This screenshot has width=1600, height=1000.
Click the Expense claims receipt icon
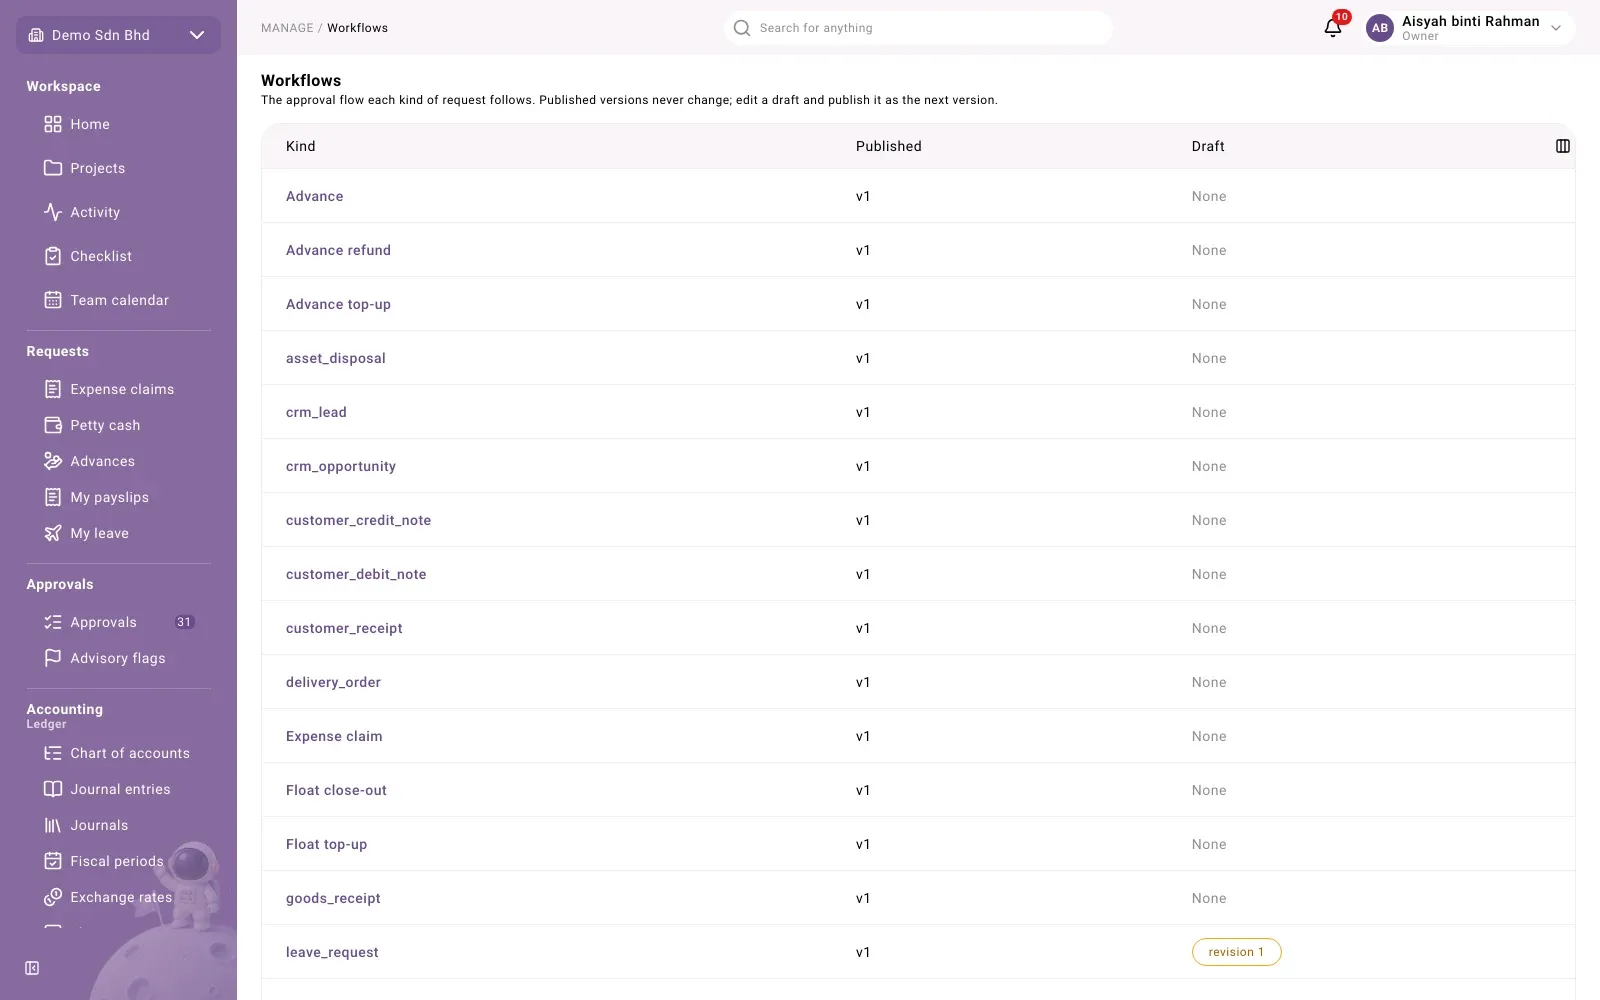(x=53, y=389)
